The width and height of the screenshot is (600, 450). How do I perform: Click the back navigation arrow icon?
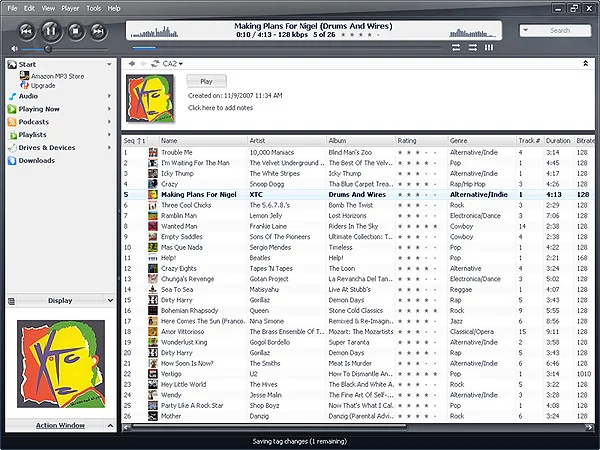coord(132,64)
